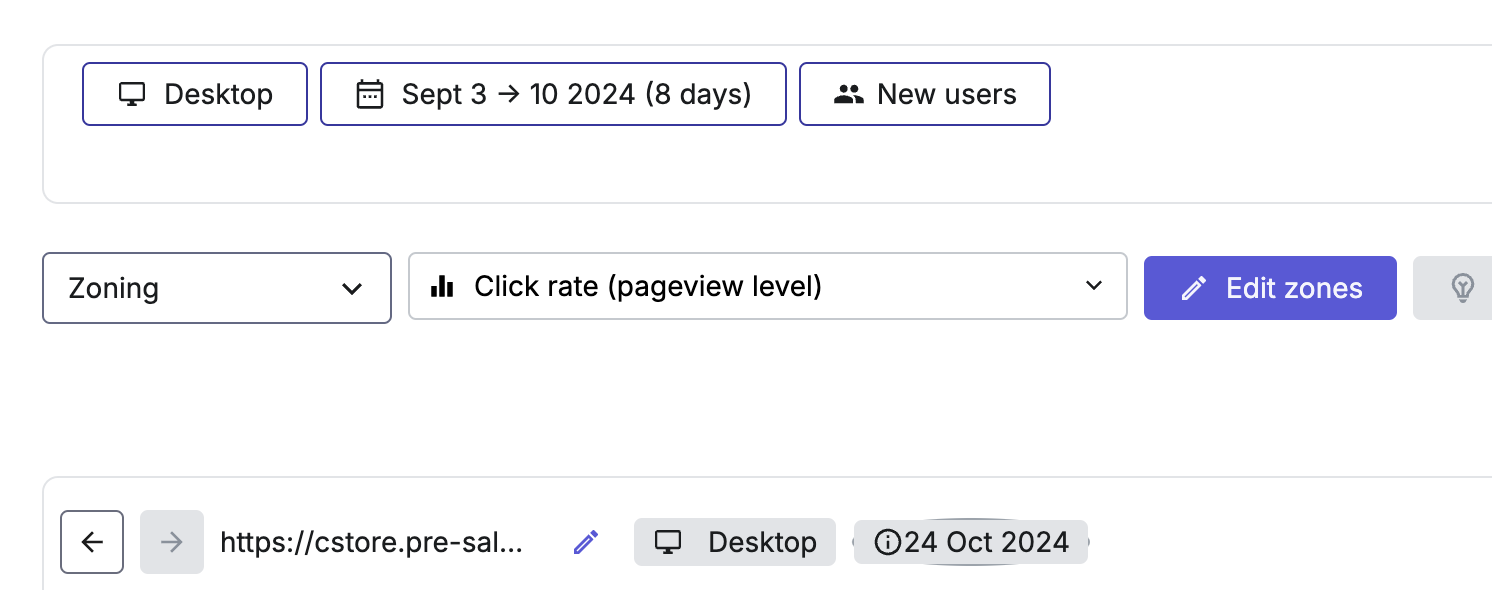The image size is (1492, 590).
Task: Click the gray Desktop device badge
Action: click(735, 542)
